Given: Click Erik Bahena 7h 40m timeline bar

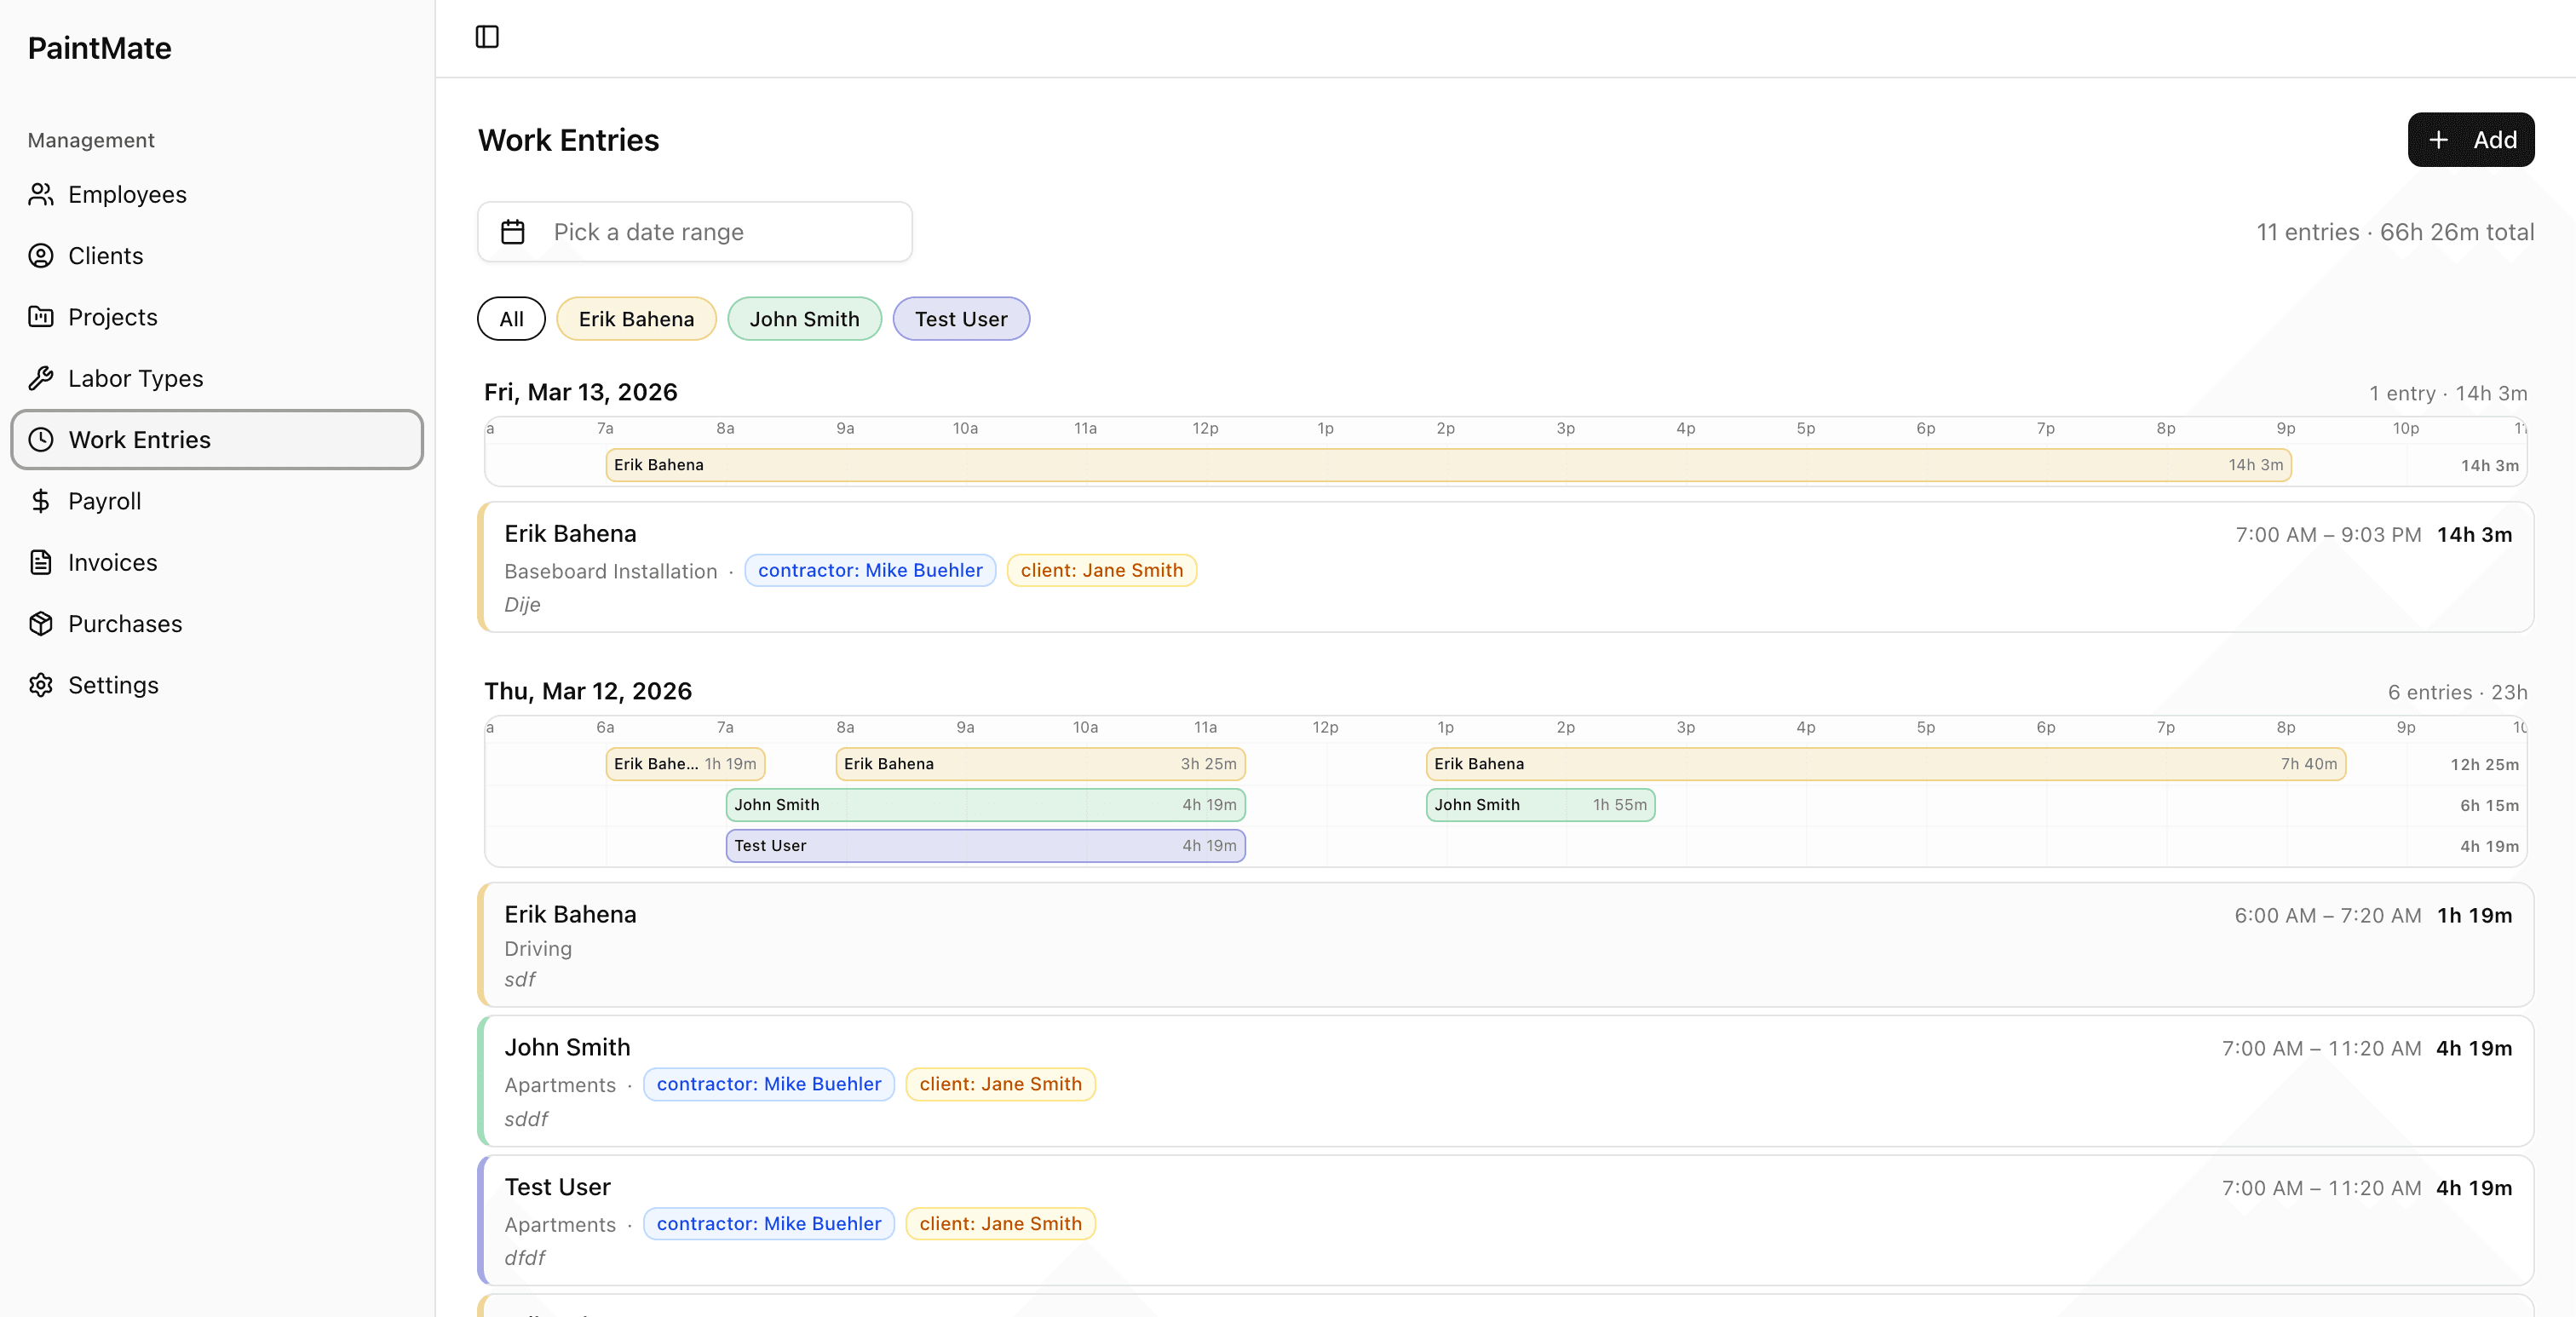Looking at the screenshot, I should coord(1886,764).
